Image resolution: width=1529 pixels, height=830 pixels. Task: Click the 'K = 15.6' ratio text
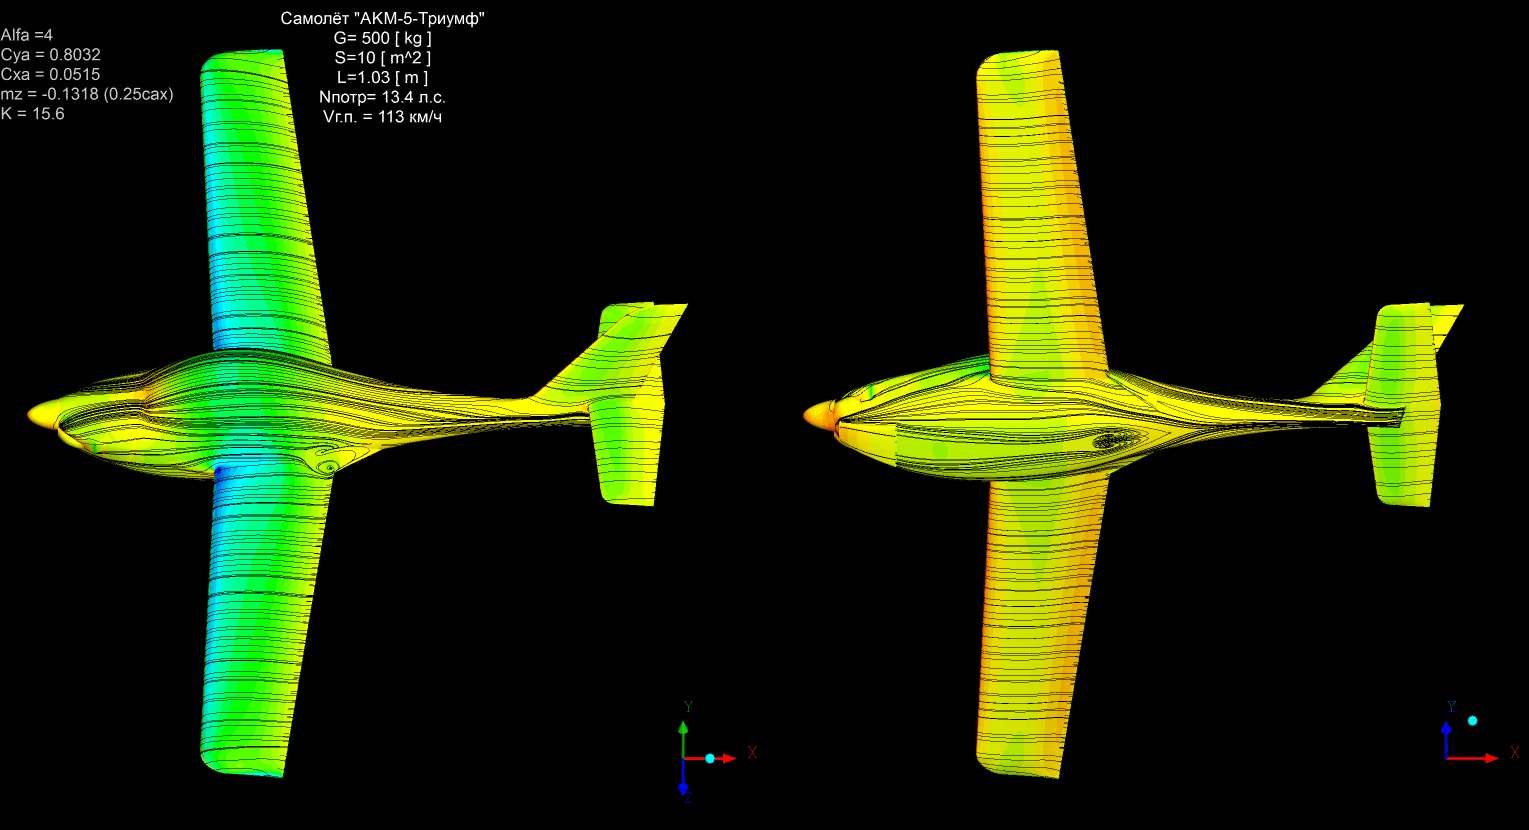pos(33,114)
